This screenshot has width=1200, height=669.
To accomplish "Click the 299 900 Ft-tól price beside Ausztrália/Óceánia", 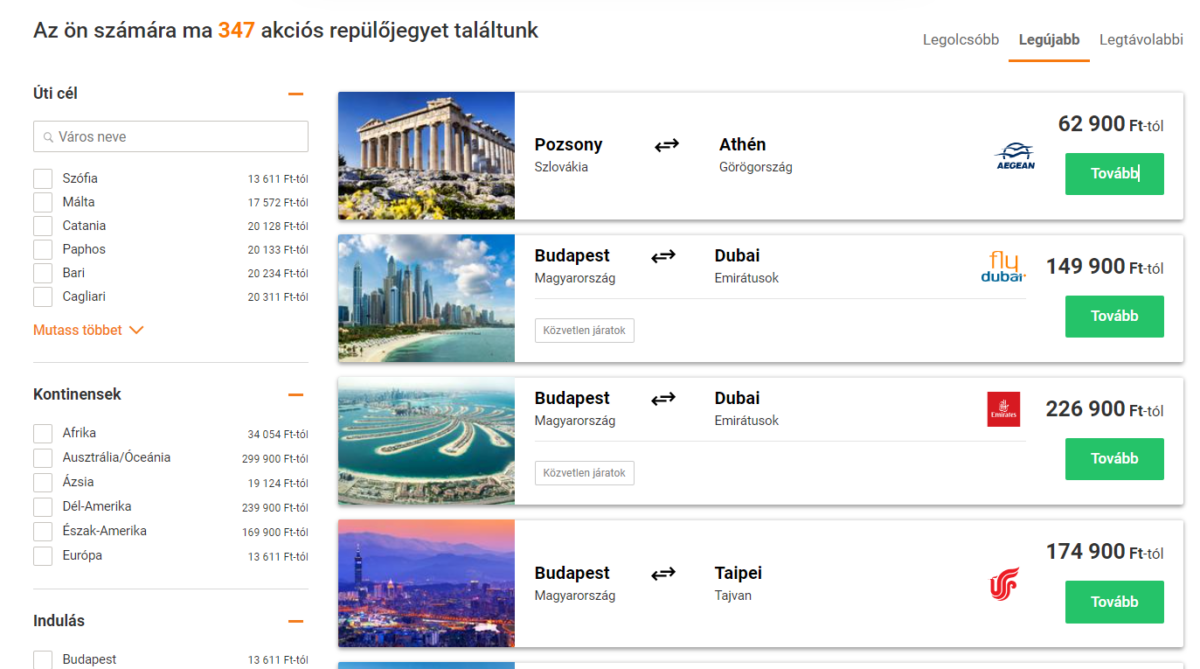I will 275,459.
